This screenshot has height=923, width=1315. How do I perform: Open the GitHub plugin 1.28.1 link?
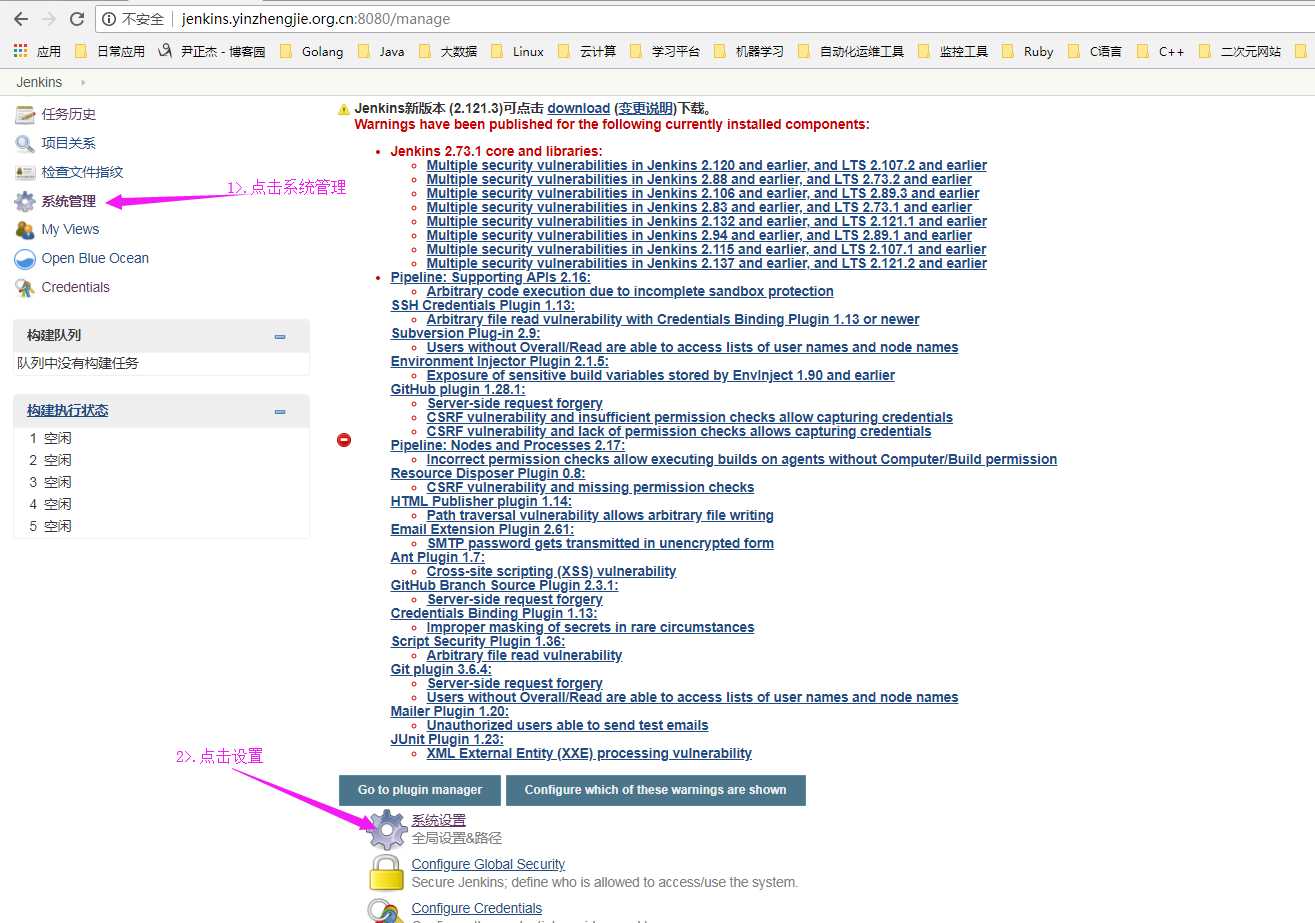(458, 389)
